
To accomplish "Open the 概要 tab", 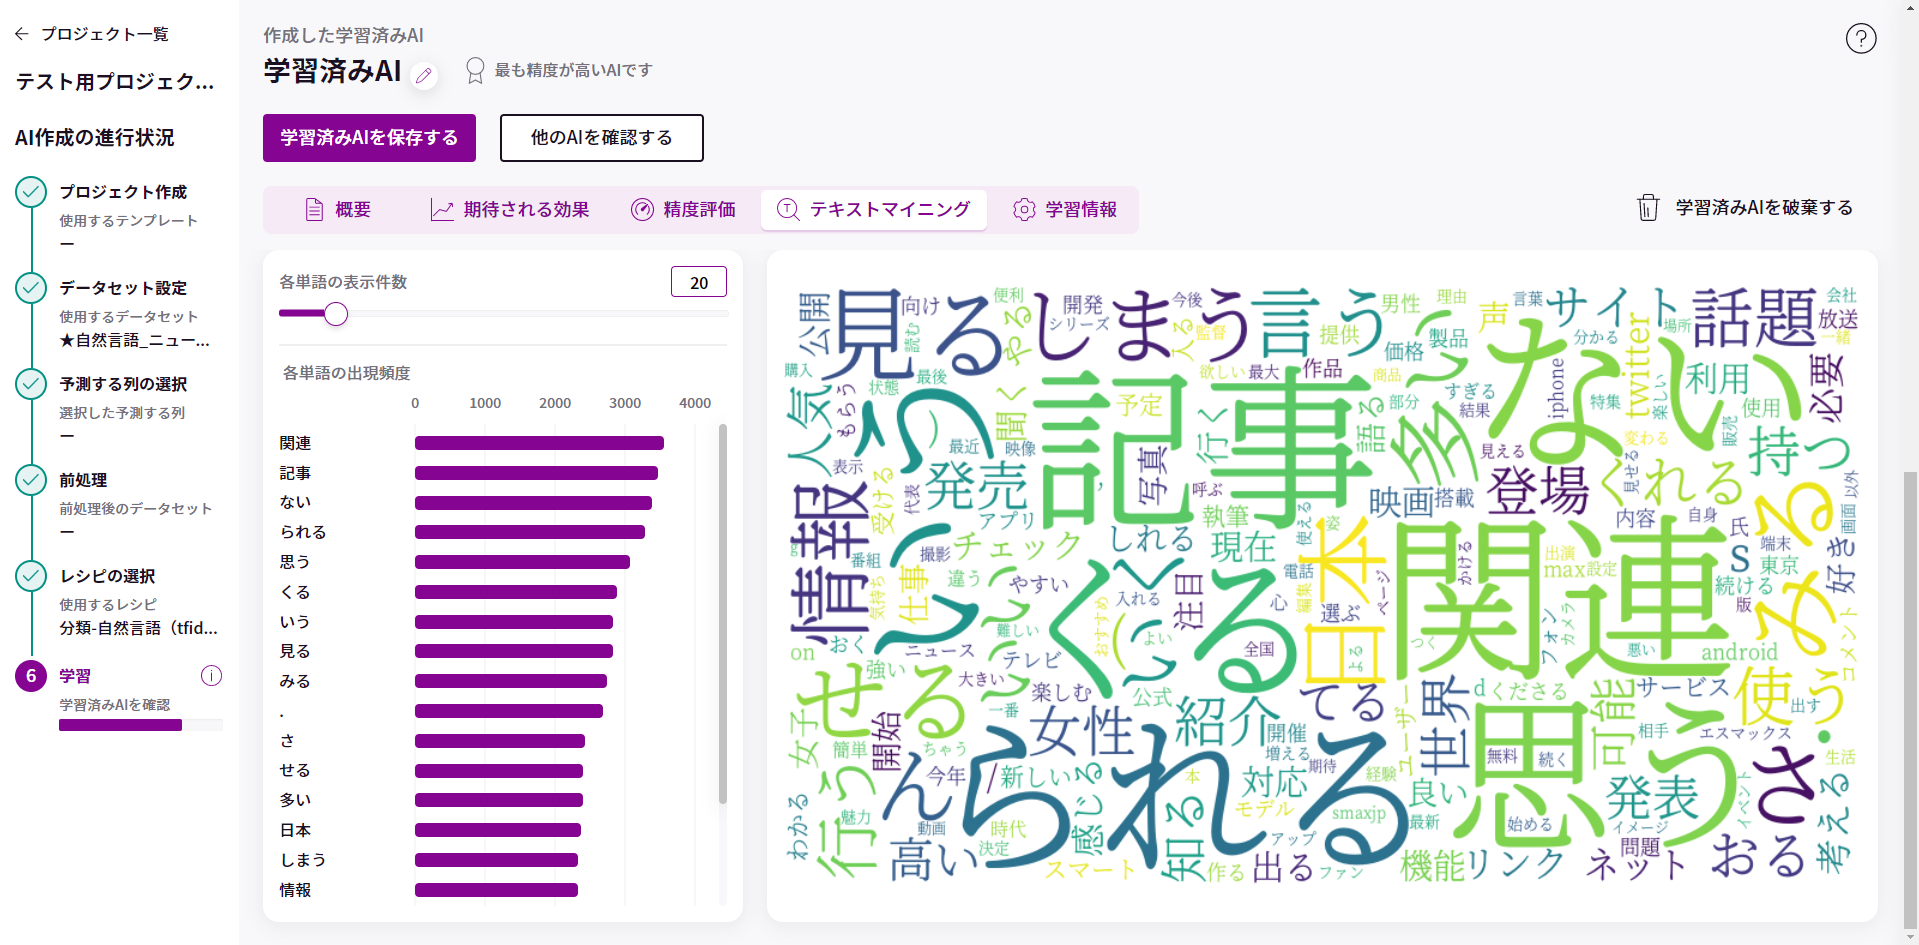I will pyautogui.click(x=338, y=210).
